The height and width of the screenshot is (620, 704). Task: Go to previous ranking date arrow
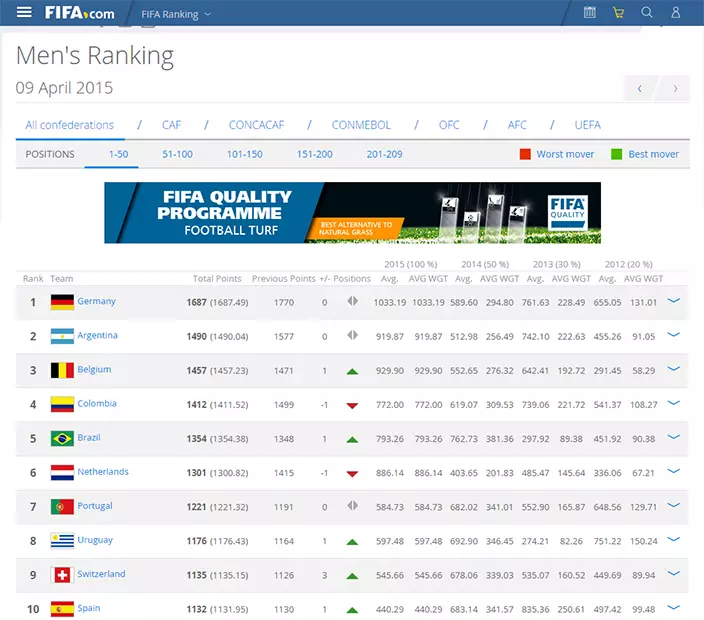(x=640, y=89)
